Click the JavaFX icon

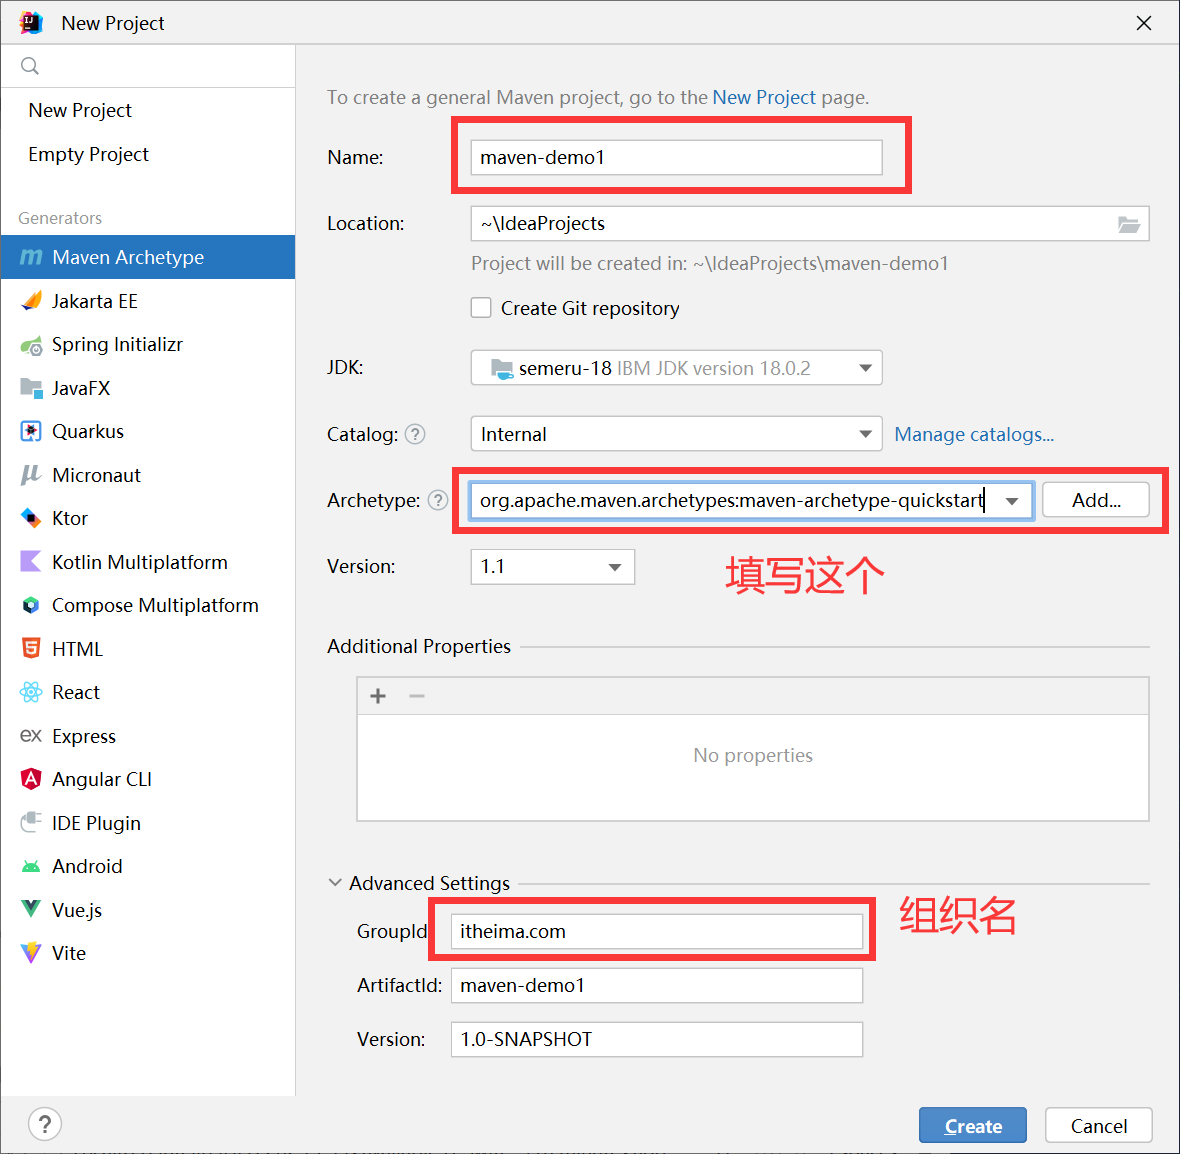(31, 388)
